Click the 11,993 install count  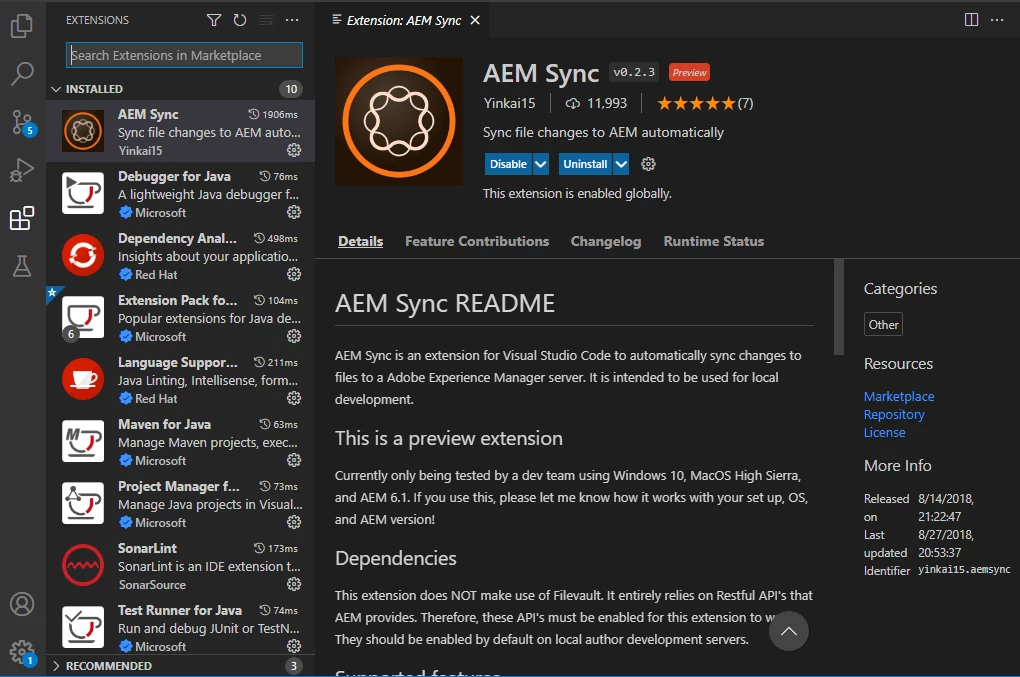(x=597, y=103)
